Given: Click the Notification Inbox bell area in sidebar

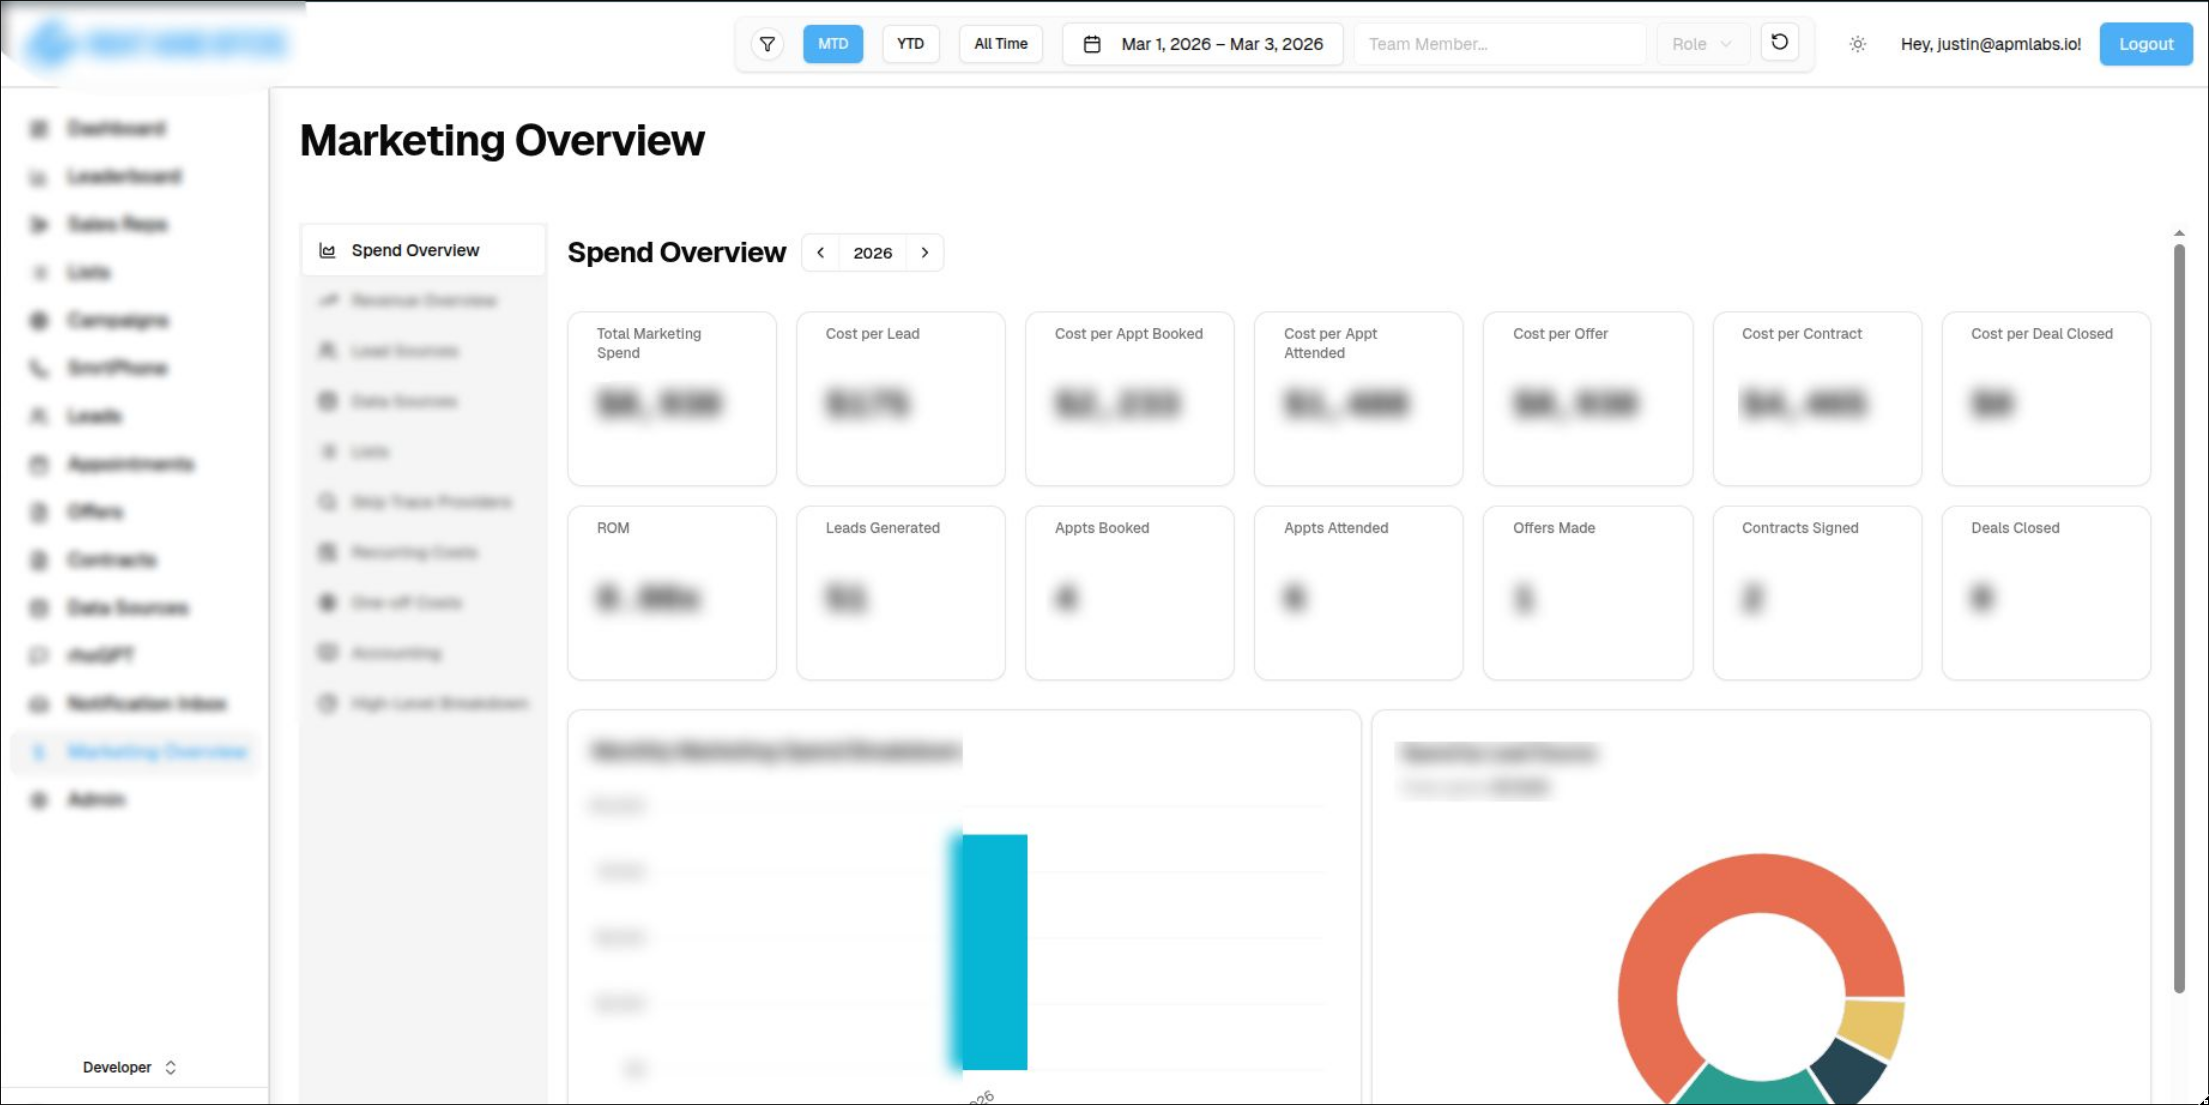Looking at the screenshot, I should (x=38, y=703).
